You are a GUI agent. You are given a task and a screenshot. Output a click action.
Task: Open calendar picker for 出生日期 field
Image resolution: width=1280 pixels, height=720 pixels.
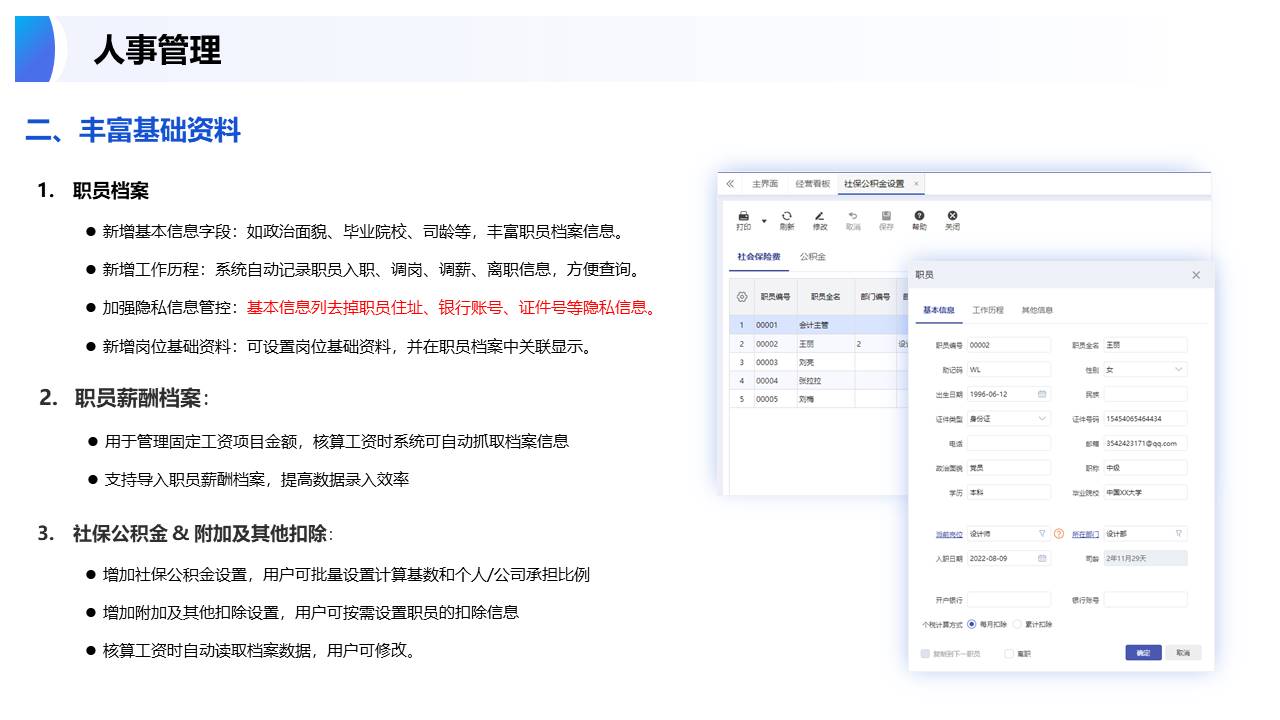[x=1042, y=395]
